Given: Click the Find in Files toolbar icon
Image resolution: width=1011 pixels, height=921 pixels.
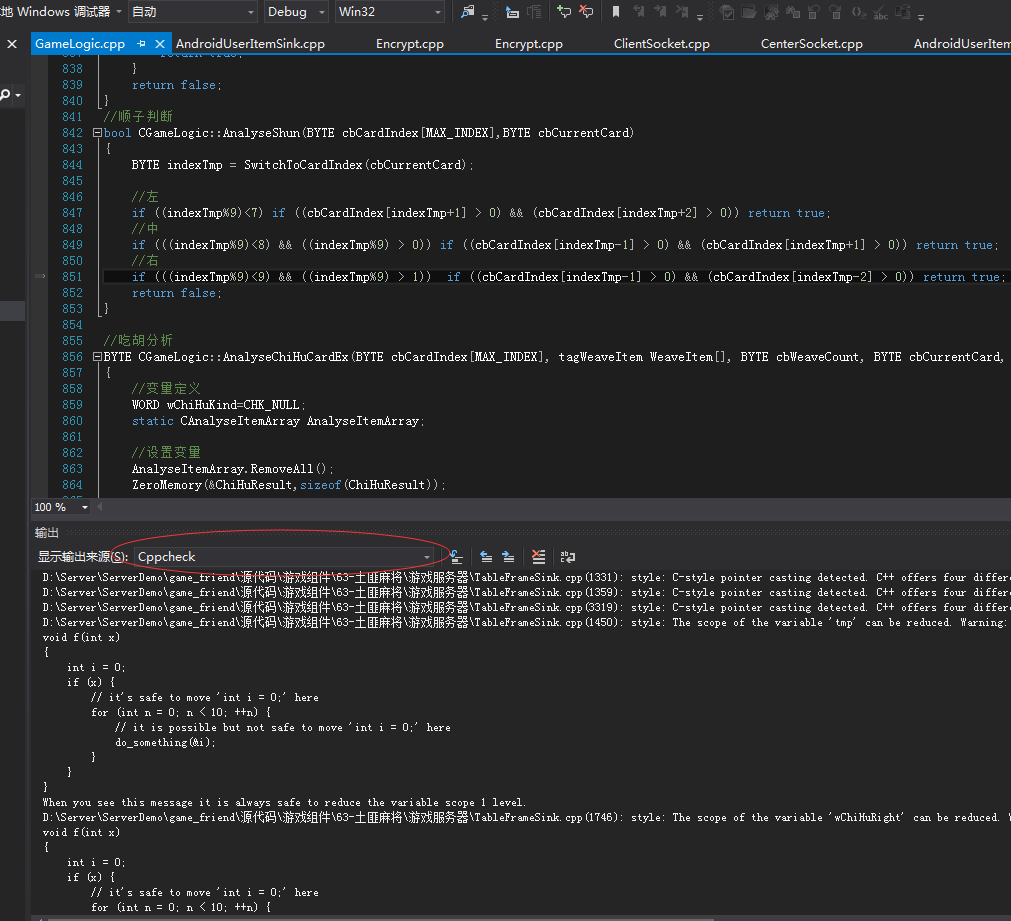Looking at the screenshot, I should click(467, 12).
